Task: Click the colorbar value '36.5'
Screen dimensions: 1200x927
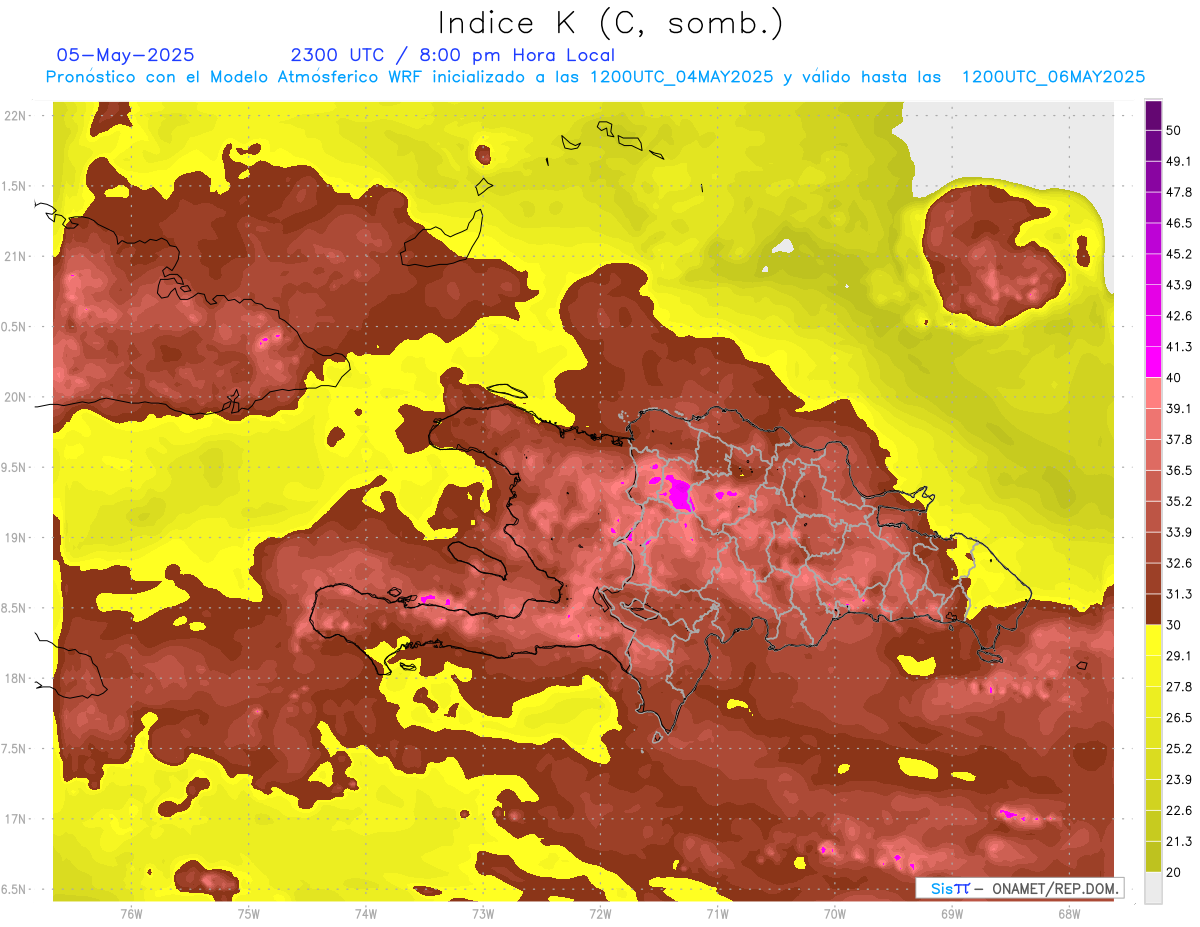Action: click(1179, 471)
